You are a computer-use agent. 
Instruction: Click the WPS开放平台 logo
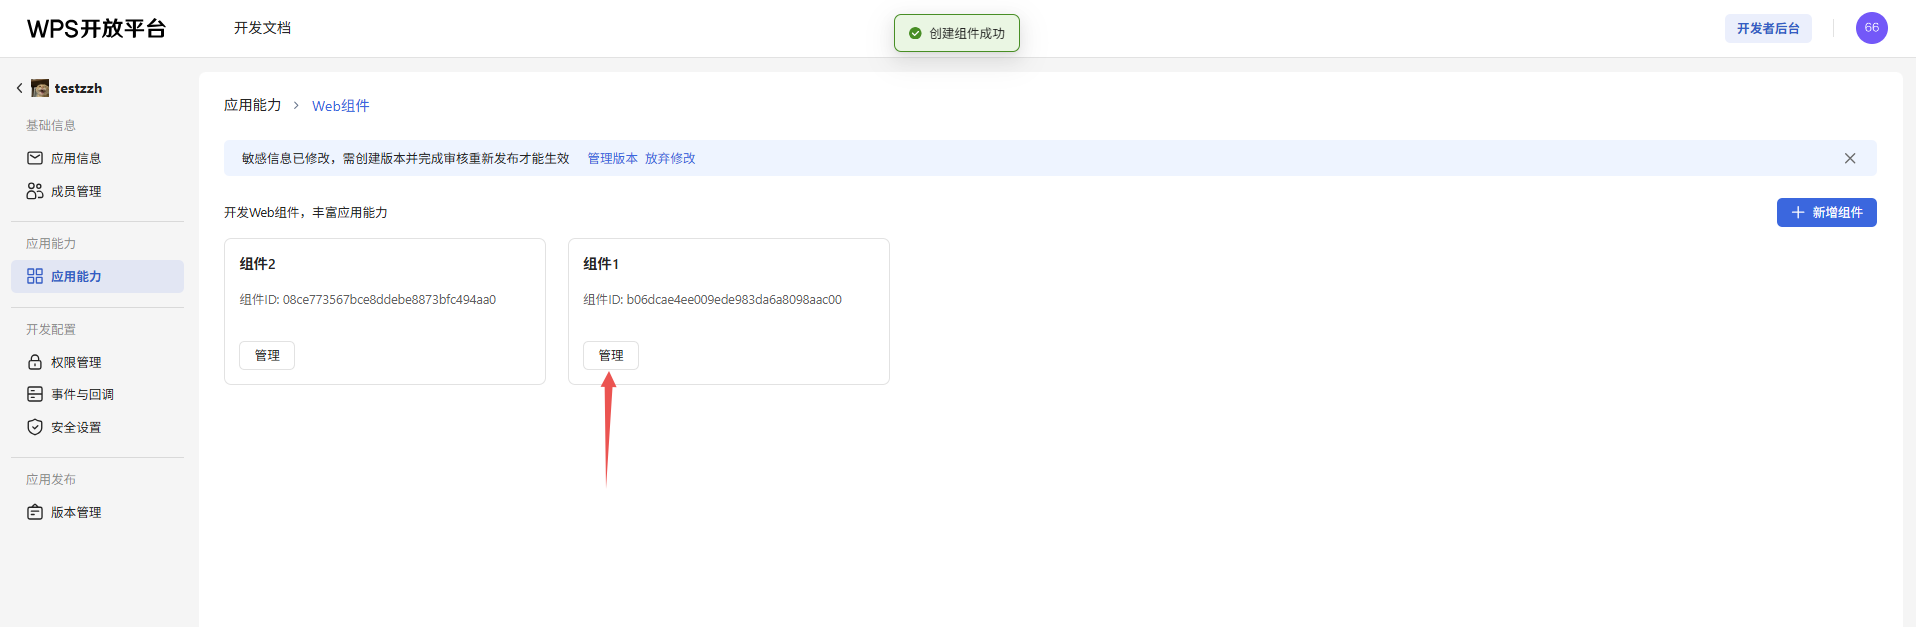coord(96,28)
